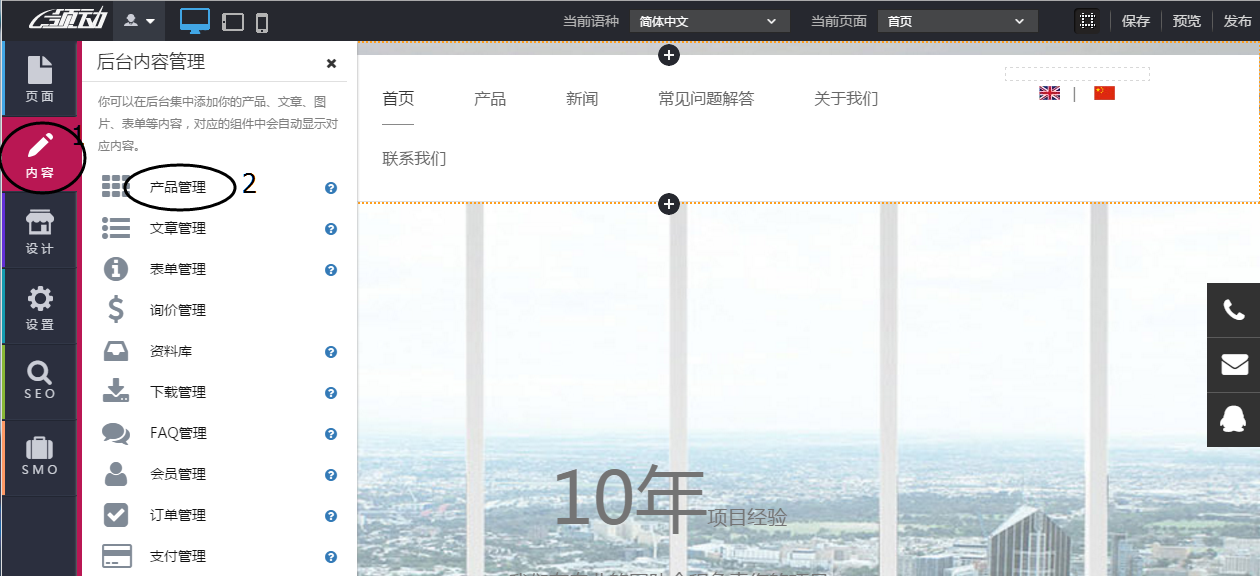Open 产品管理 via its grid icon
Image resolution: width=1260 pixels, height=576 pixels.
click(116, 187)
